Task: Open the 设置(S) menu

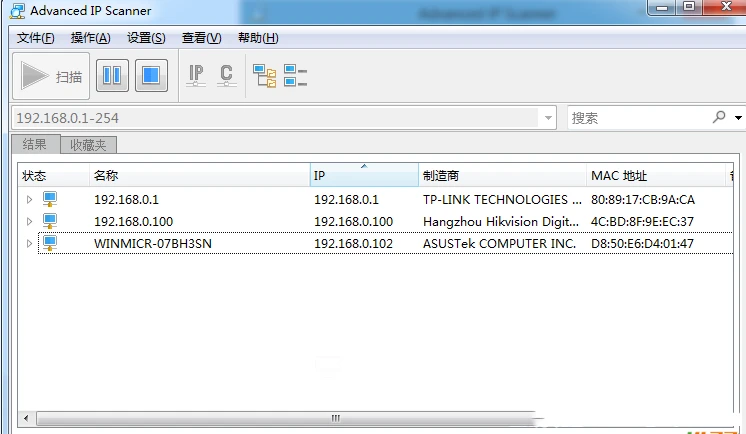Action: coord(146,38)
